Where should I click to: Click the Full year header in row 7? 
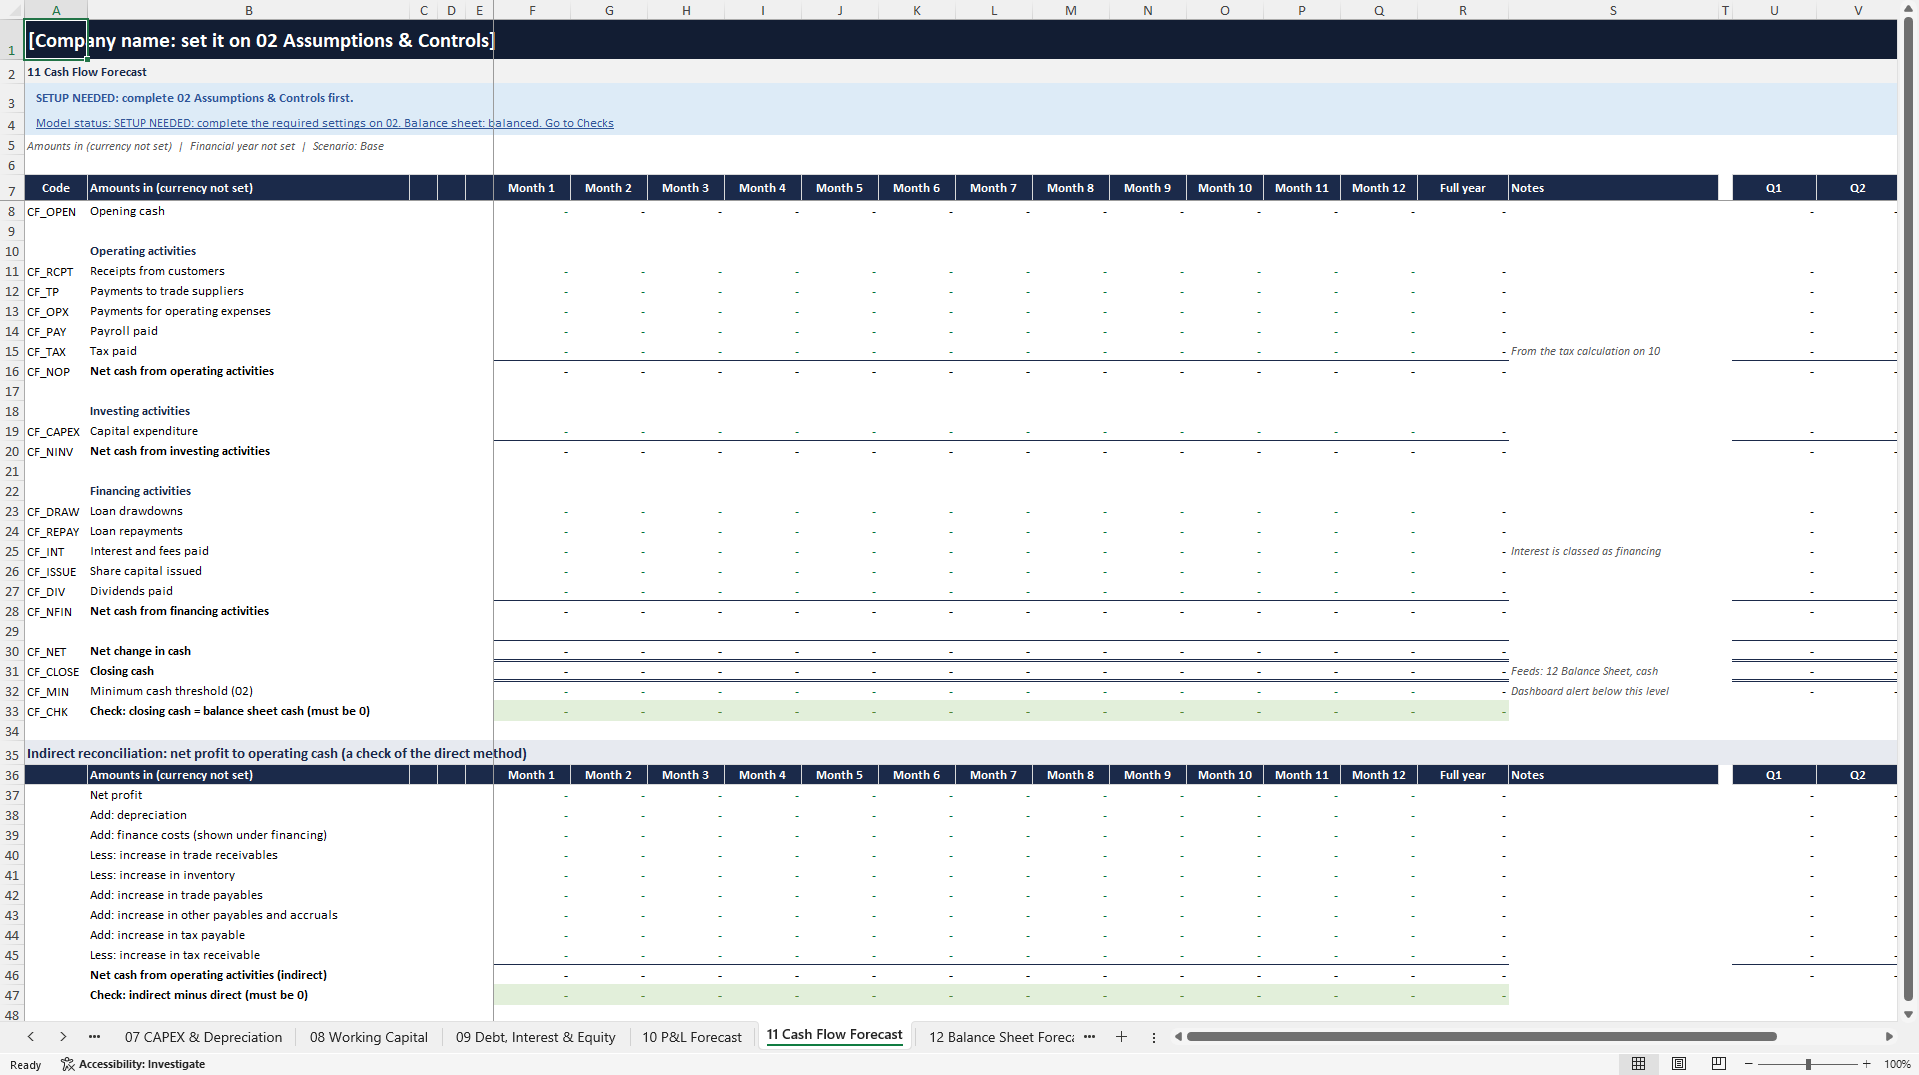[1462, 188]
